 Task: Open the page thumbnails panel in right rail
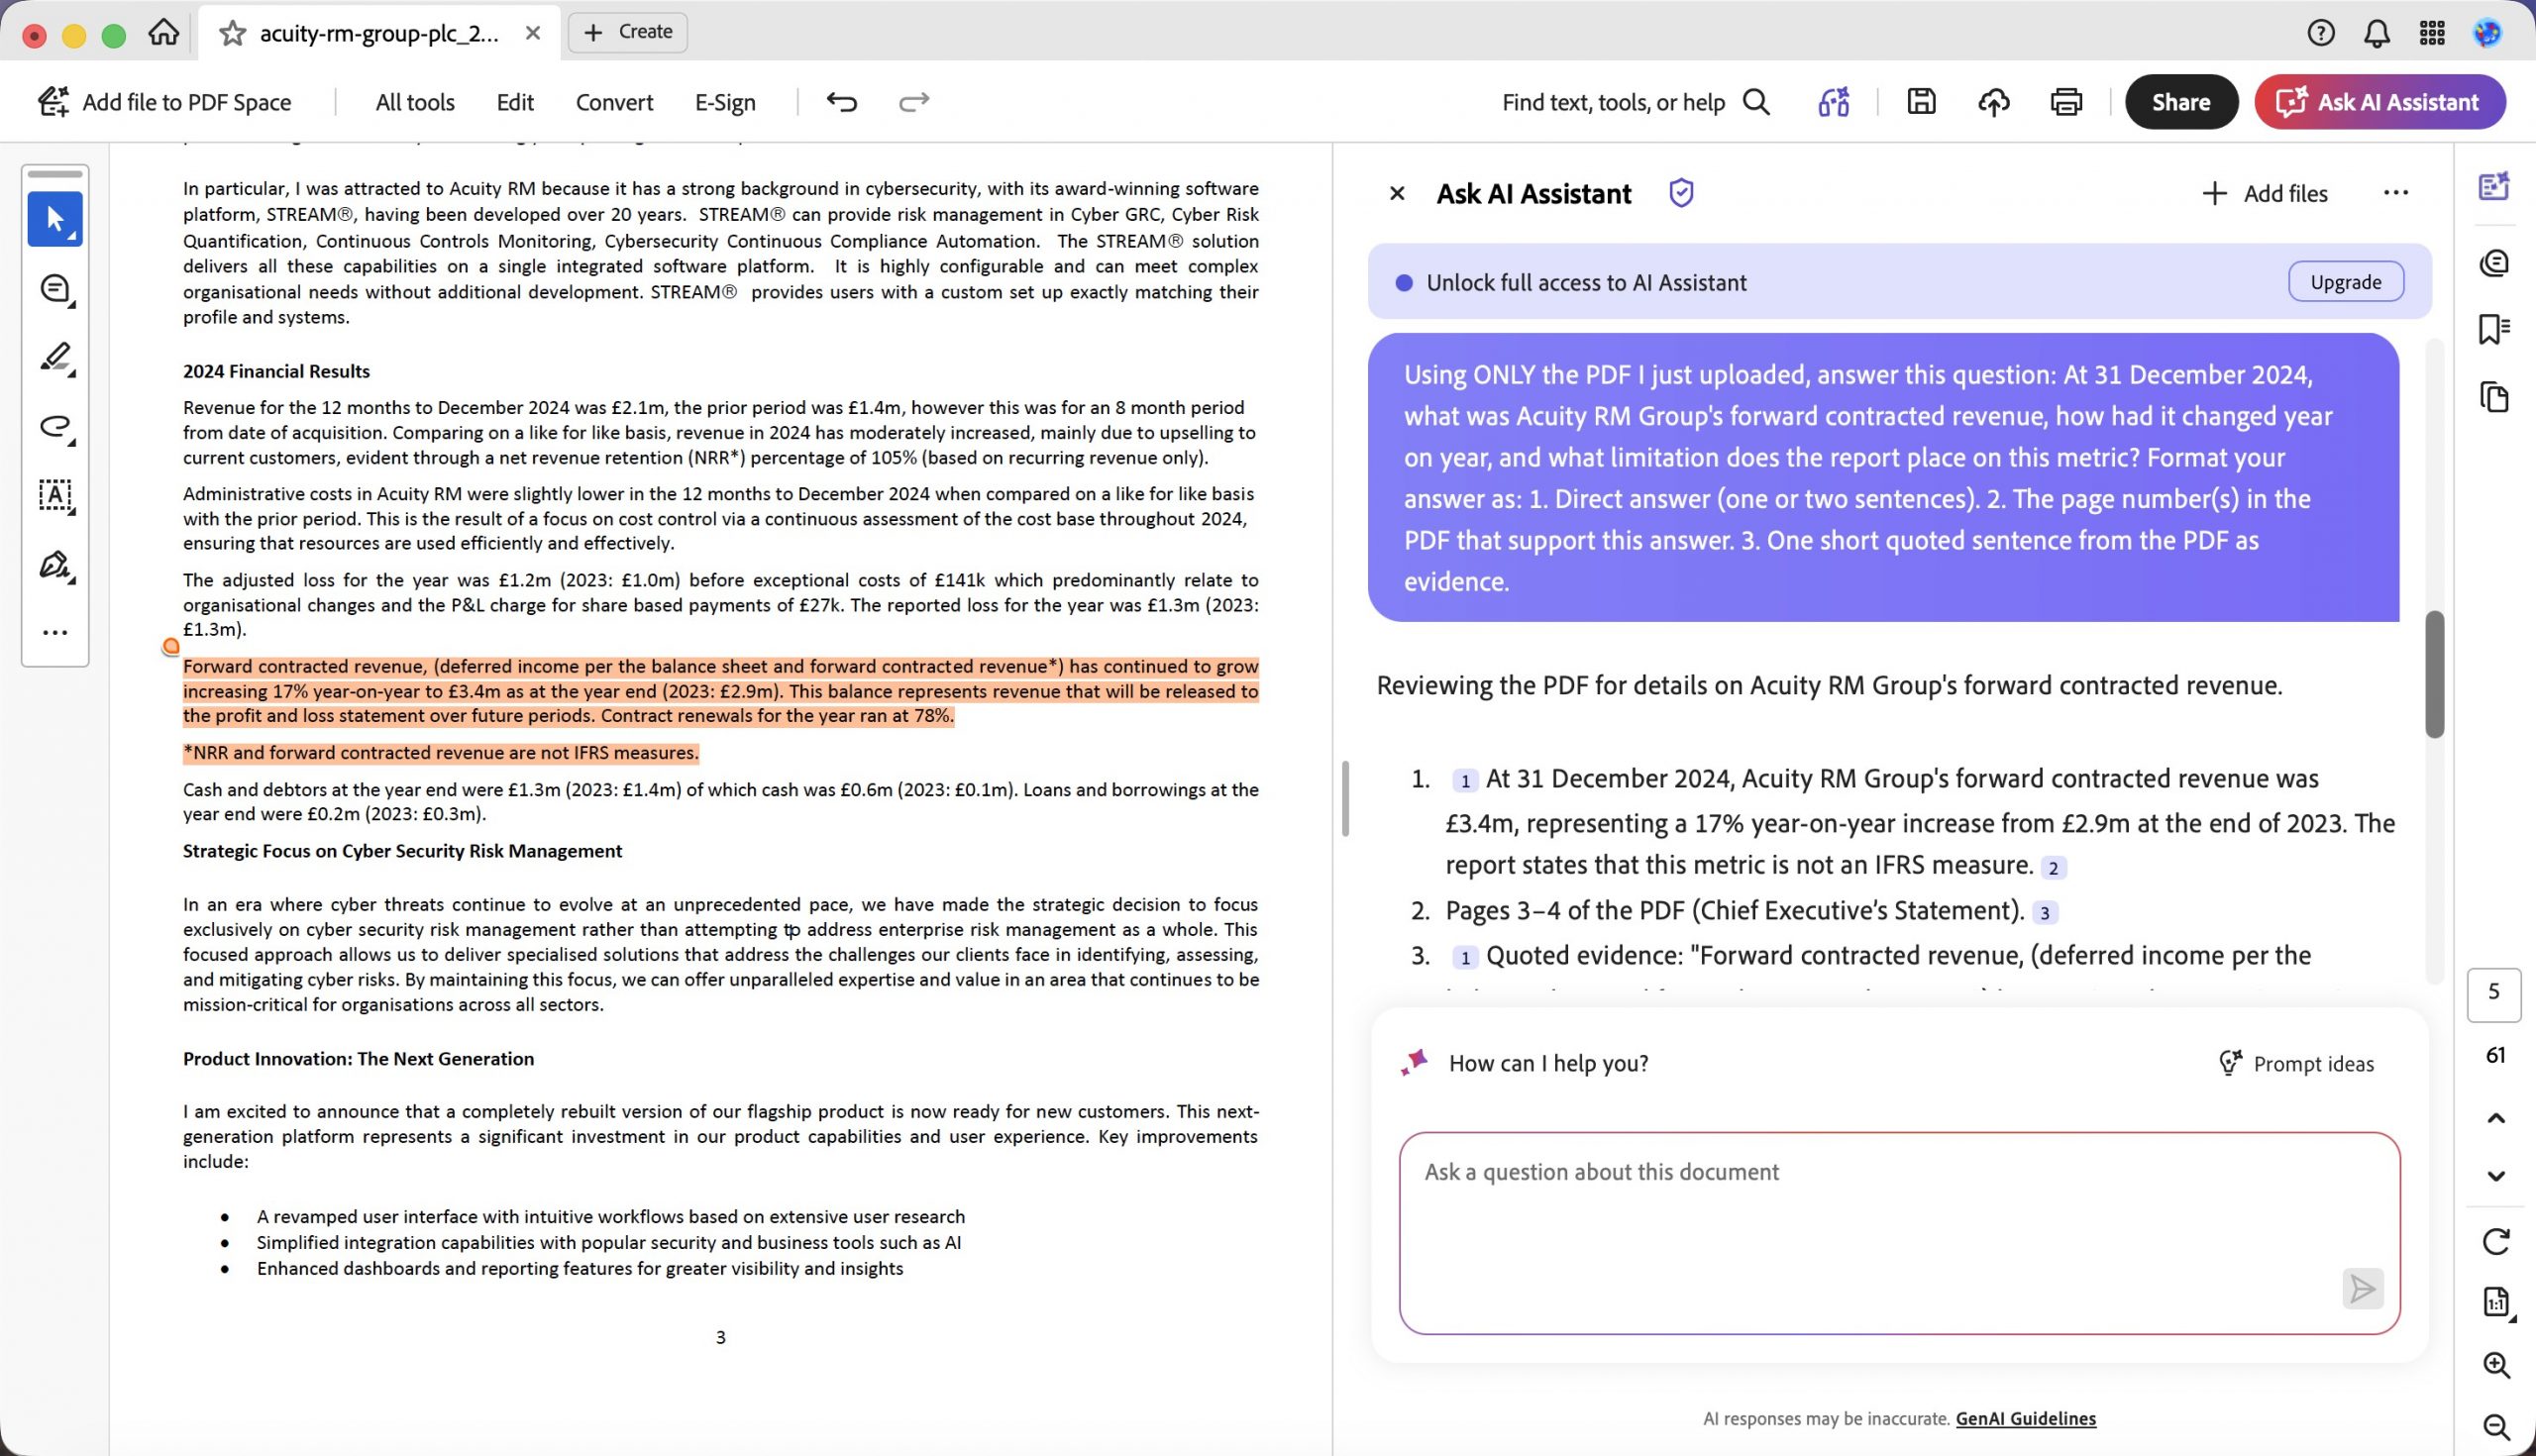pos(2495,396)
